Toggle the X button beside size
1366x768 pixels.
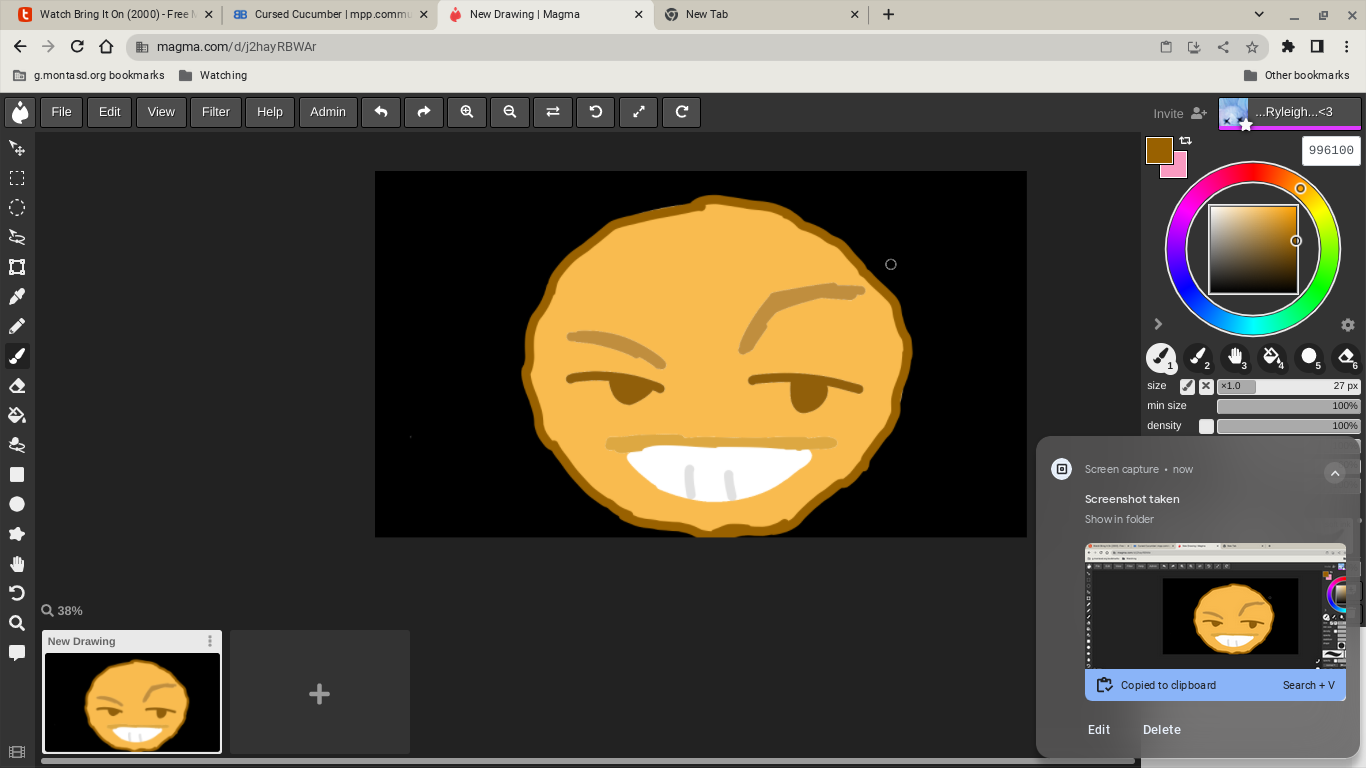point(1206,386)
